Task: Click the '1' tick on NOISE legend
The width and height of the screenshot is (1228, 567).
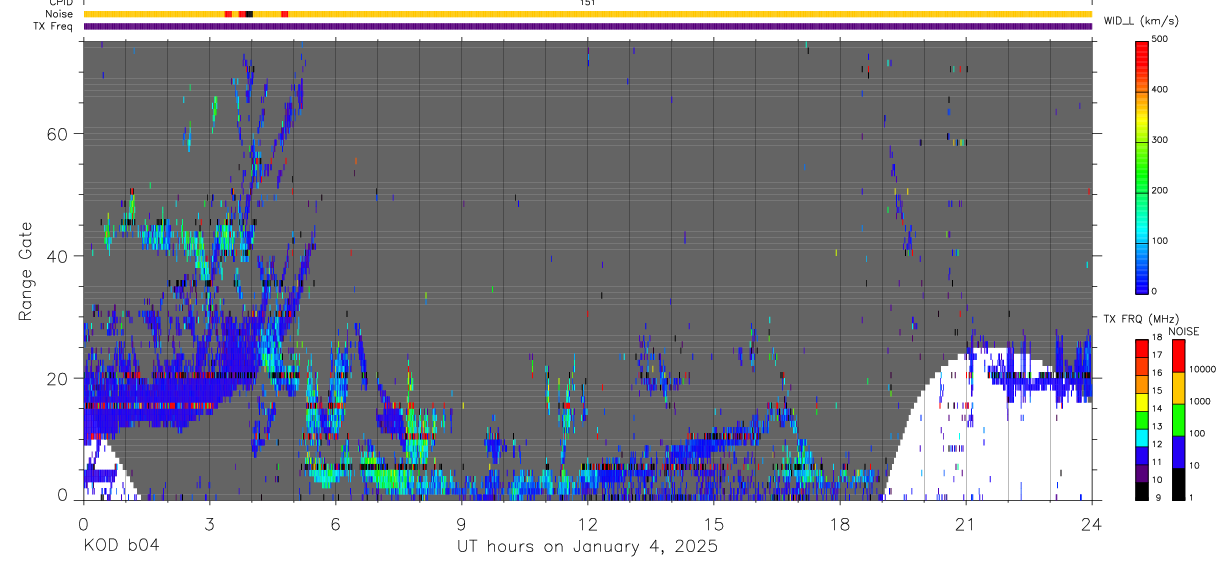Action: coord(1193,498)
